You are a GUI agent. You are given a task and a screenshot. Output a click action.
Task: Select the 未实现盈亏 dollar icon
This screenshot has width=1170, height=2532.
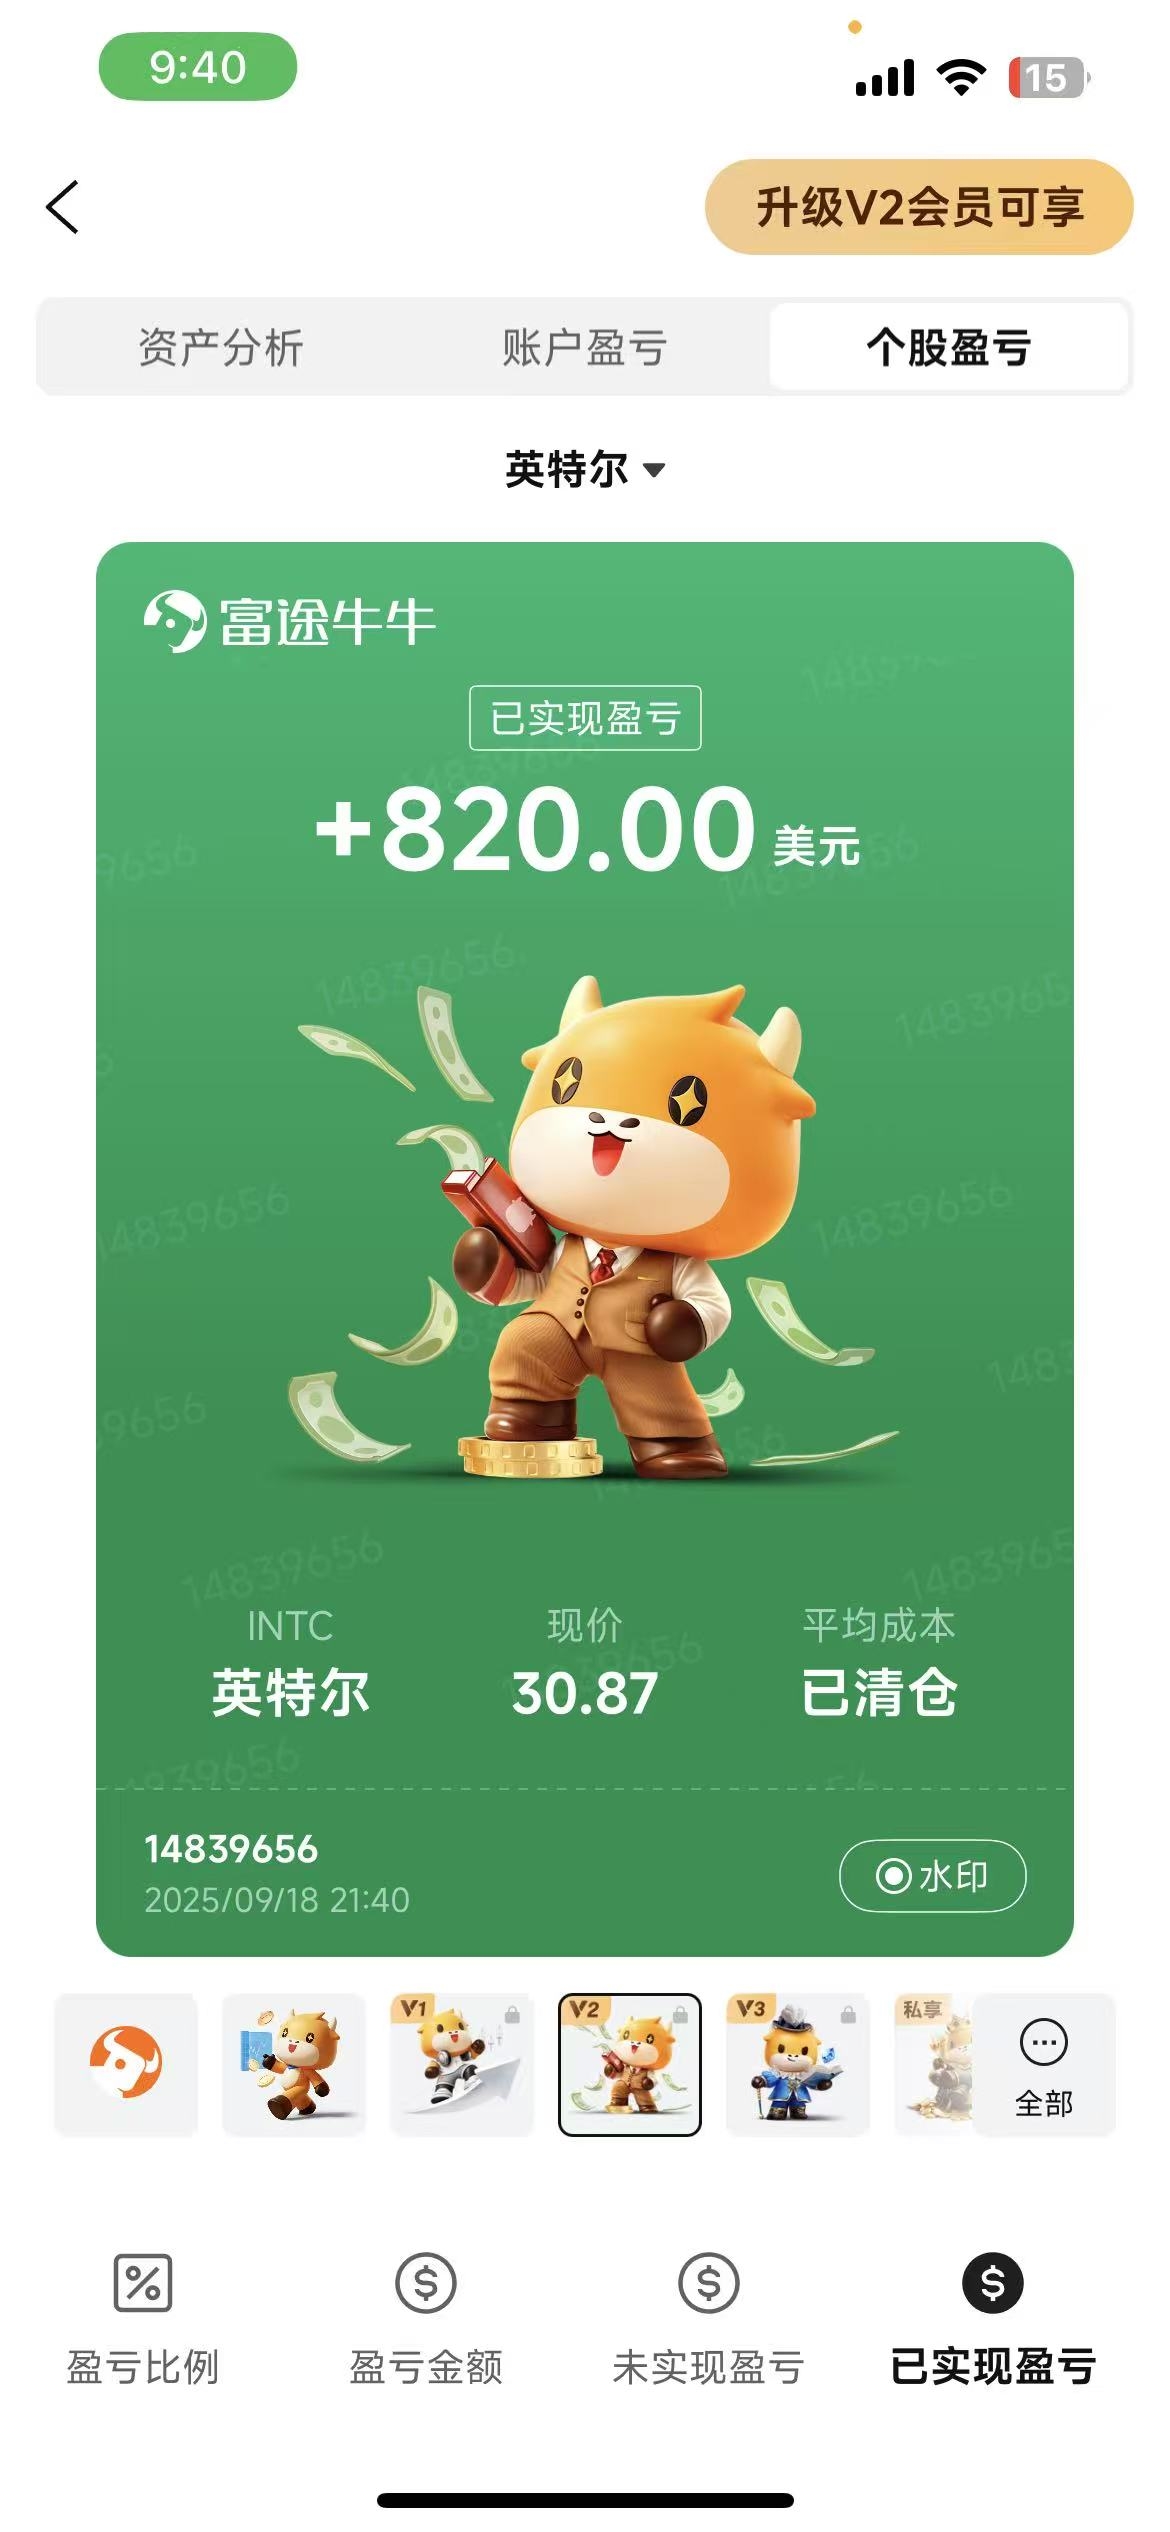(x=709, y=2283)
